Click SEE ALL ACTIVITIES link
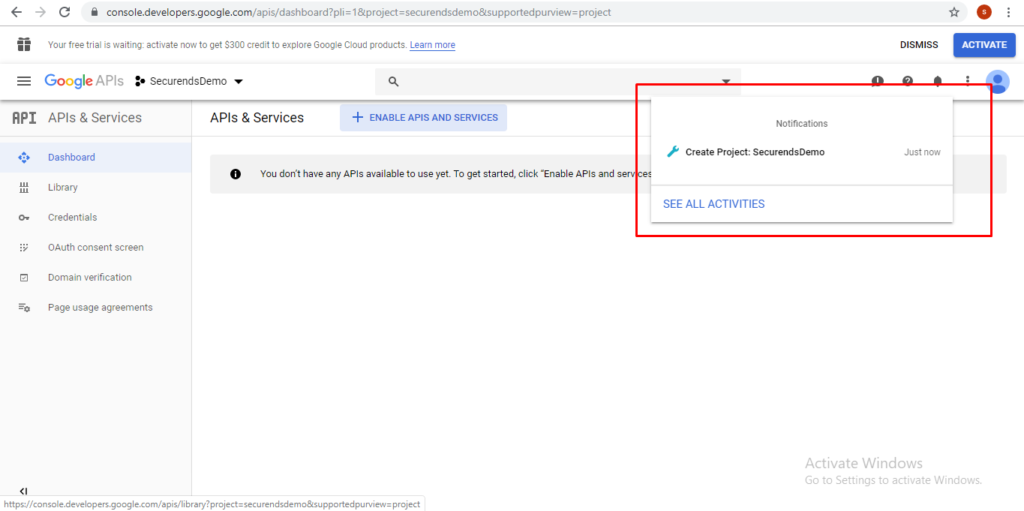 [714, 204]
